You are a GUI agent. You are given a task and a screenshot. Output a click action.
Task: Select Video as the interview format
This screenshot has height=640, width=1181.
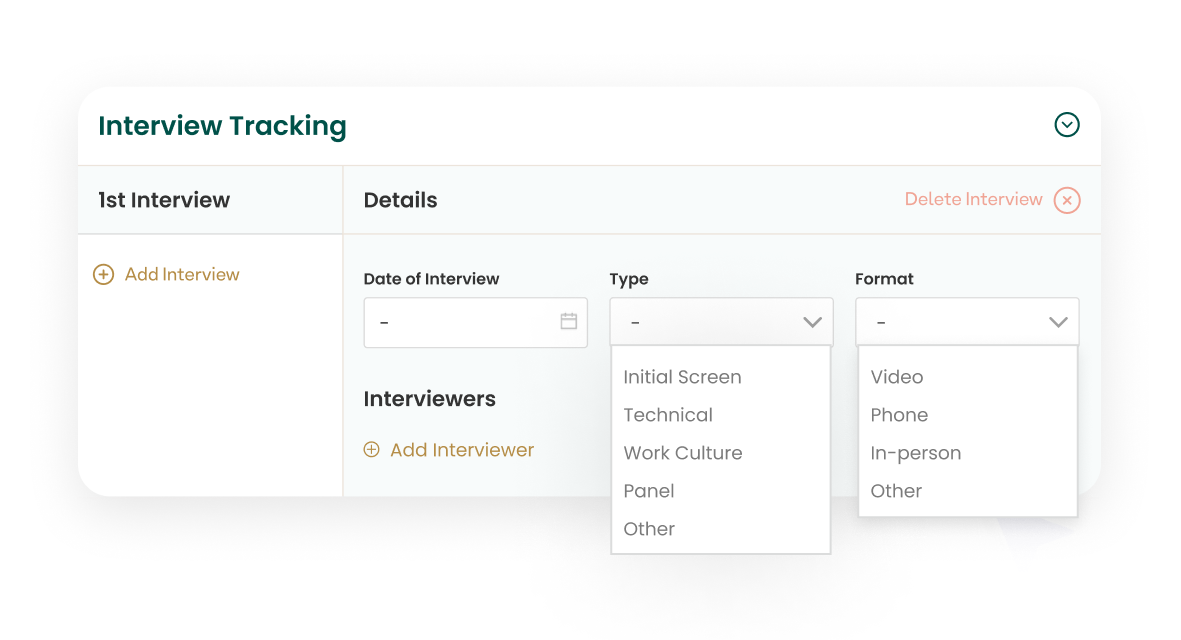896,377
